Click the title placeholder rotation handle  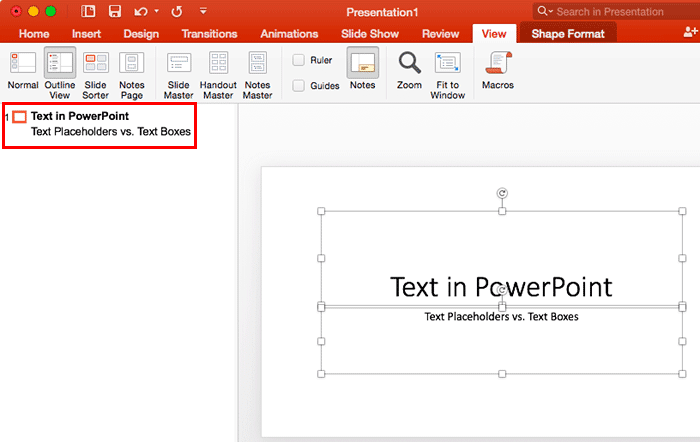tap(502, 193)
